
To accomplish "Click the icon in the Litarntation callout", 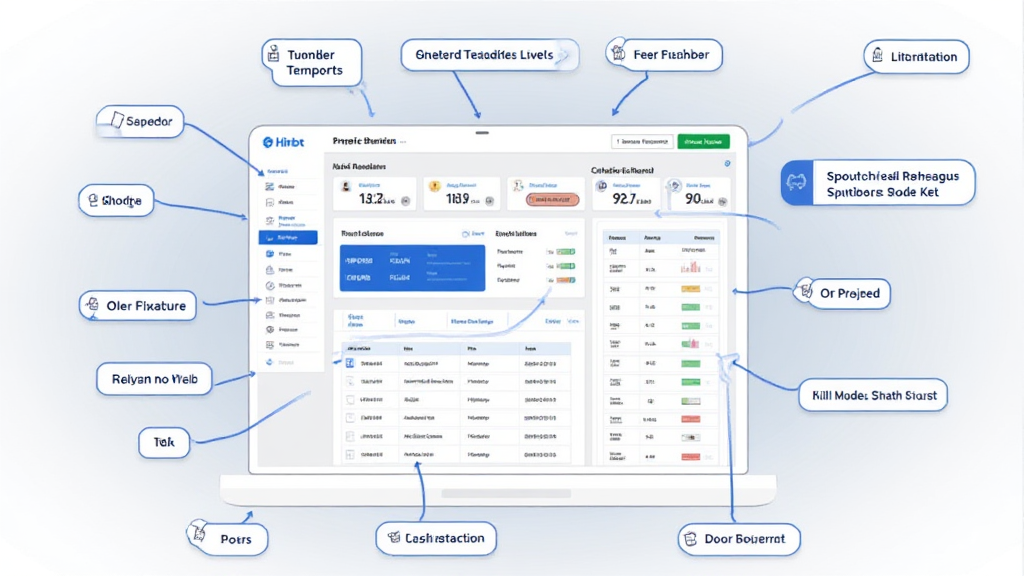I will (877, 56).
